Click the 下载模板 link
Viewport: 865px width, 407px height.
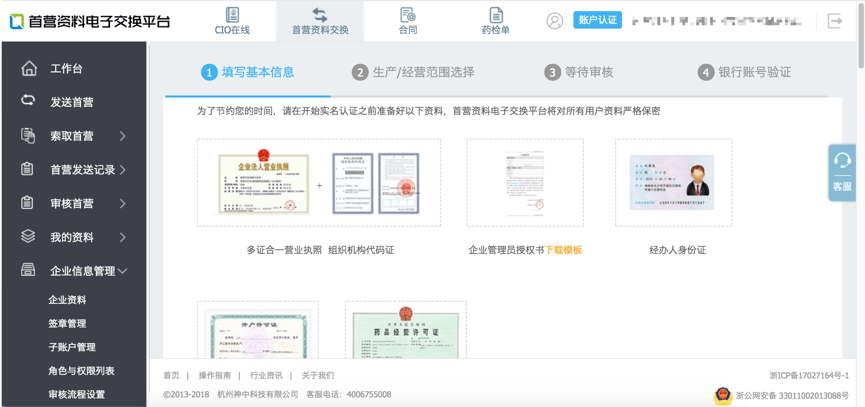tap(563, 250)
